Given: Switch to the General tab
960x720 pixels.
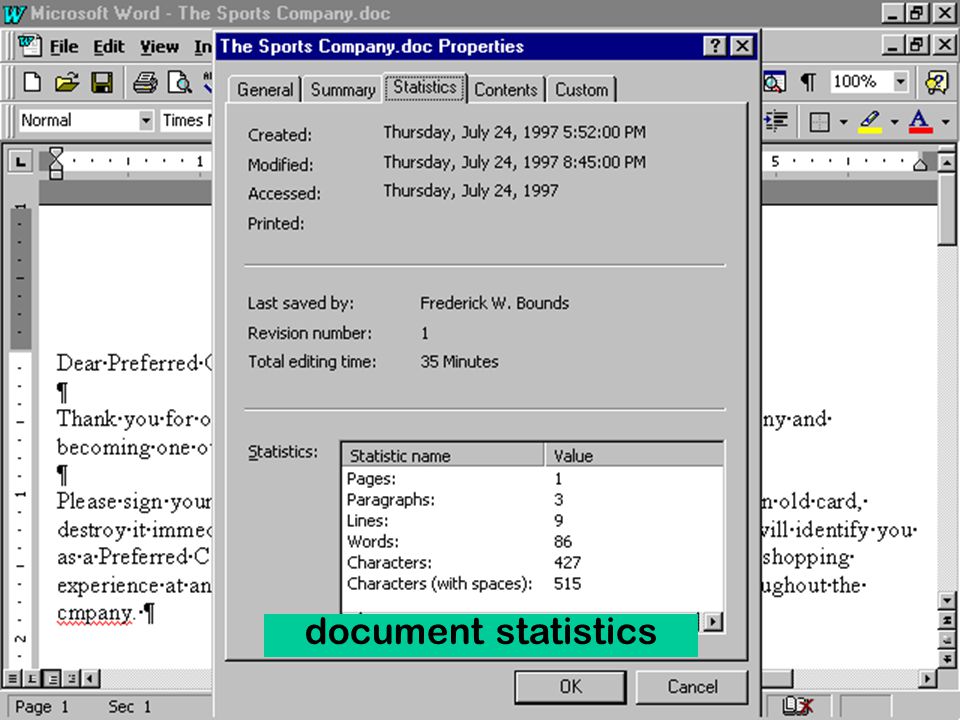Looking at the screenshot, I should pos(265,90).
